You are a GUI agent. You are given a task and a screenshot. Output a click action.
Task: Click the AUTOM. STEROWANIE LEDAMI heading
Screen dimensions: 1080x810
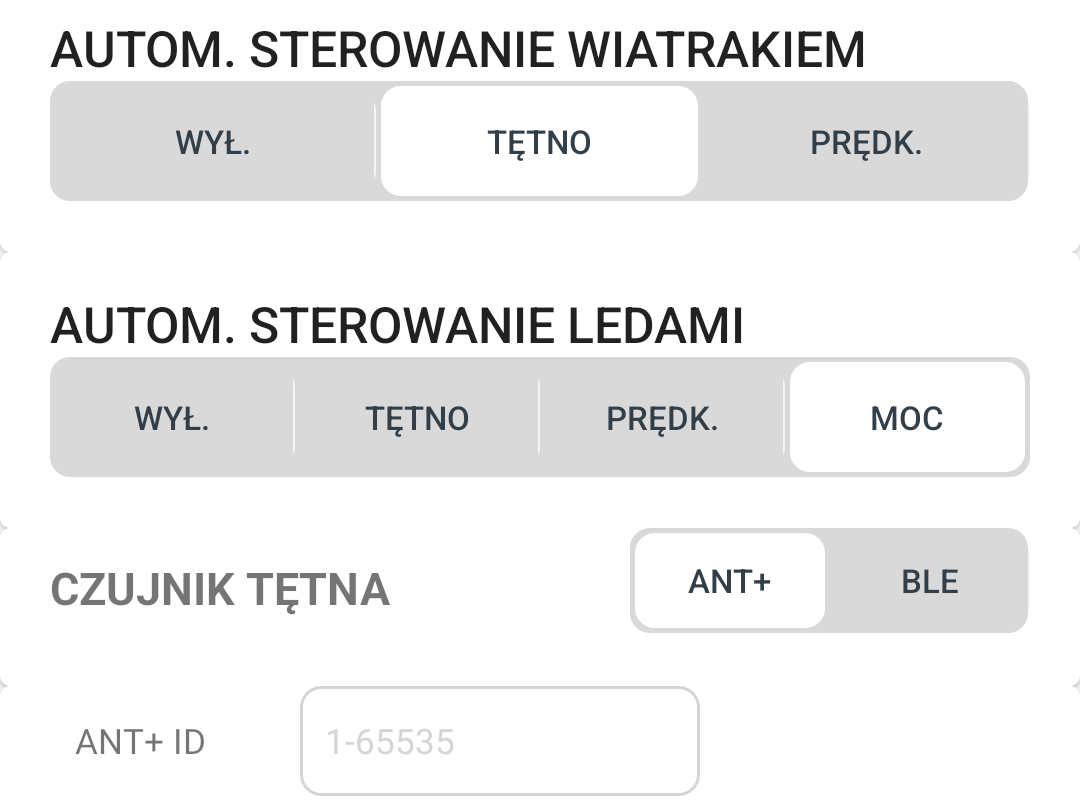397,326
